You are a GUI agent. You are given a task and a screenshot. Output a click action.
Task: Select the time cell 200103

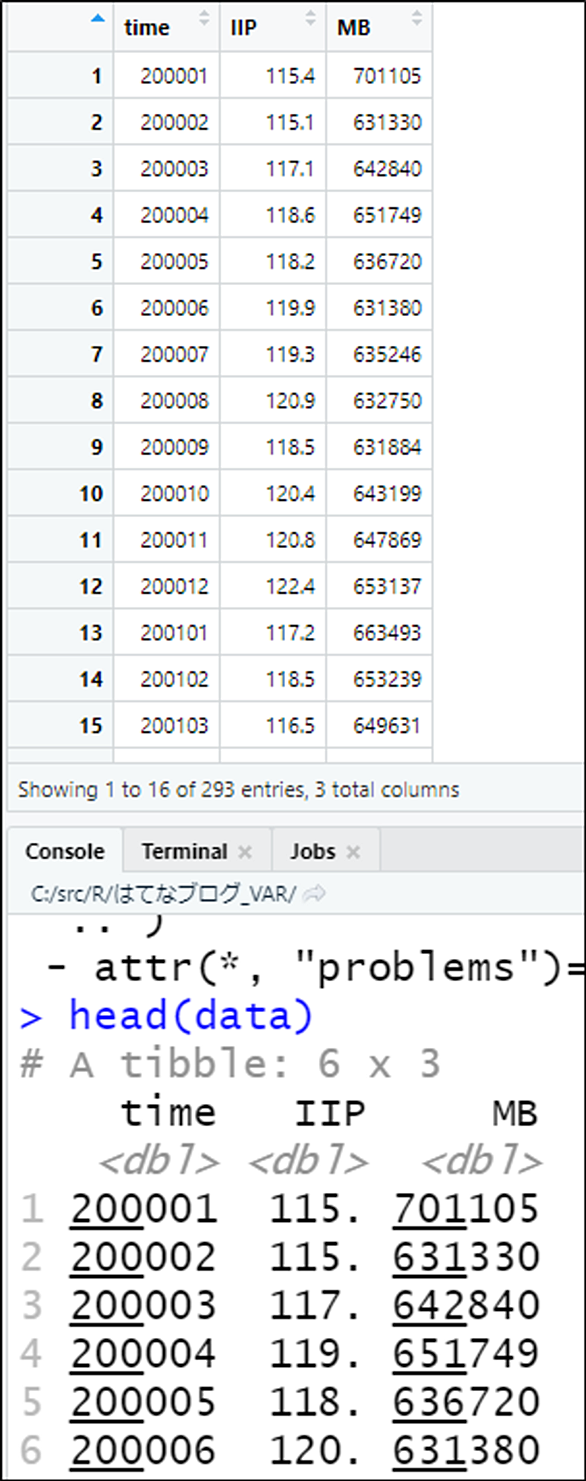click(174, 725)
